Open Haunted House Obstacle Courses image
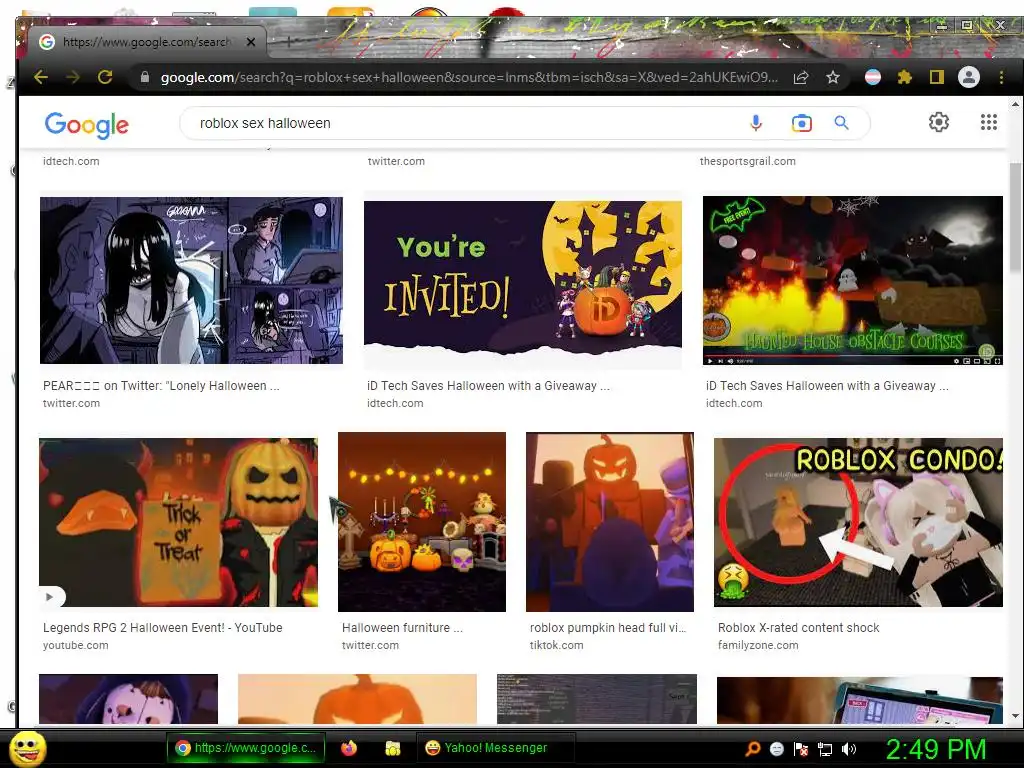1024x768 pixels. point(852,280)
